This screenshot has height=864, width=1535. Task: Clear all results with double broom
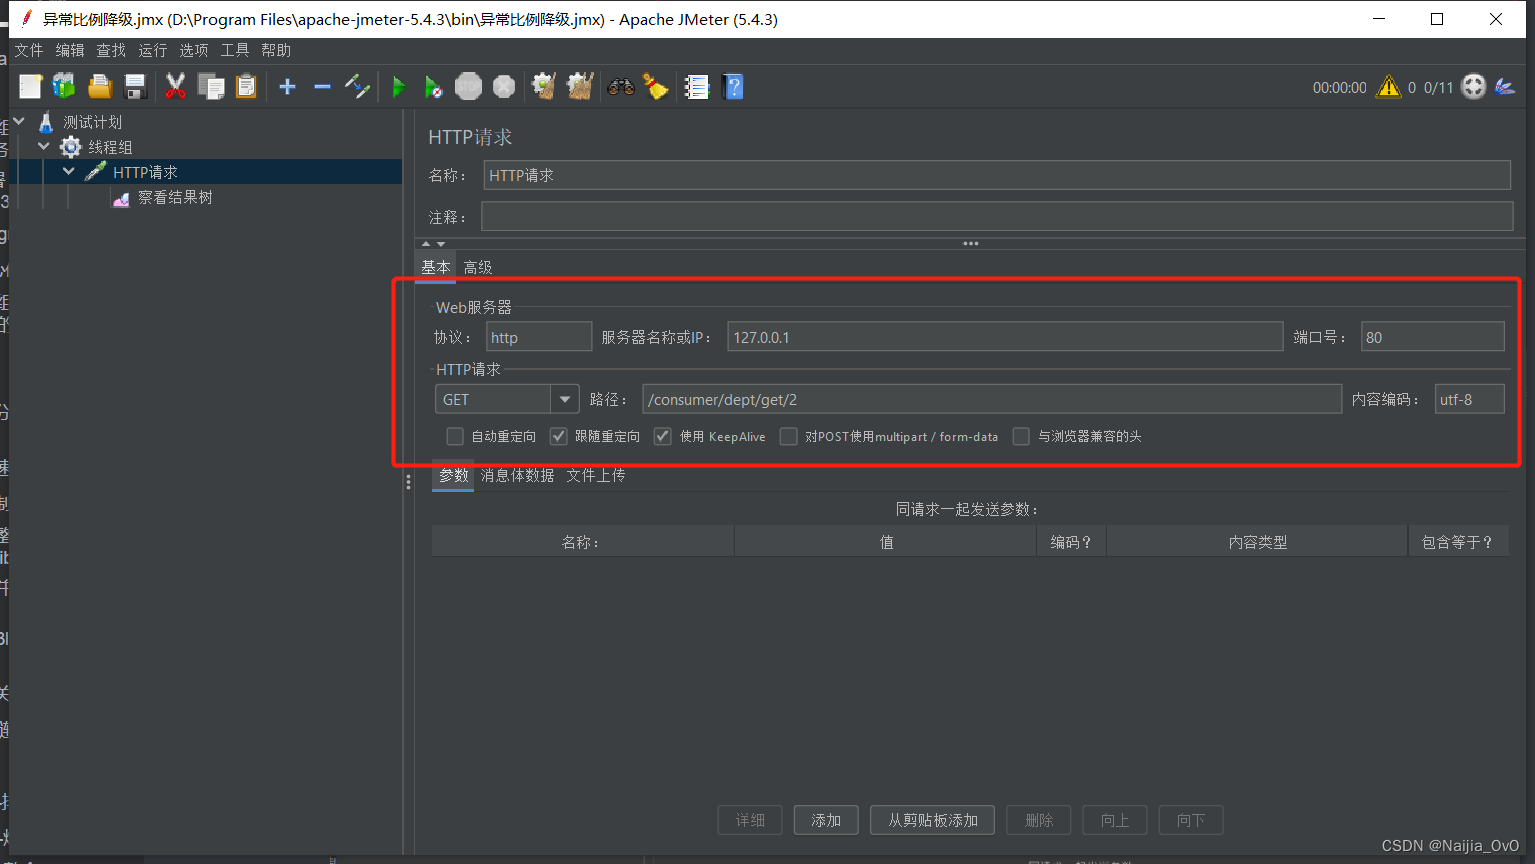point(580,87)
